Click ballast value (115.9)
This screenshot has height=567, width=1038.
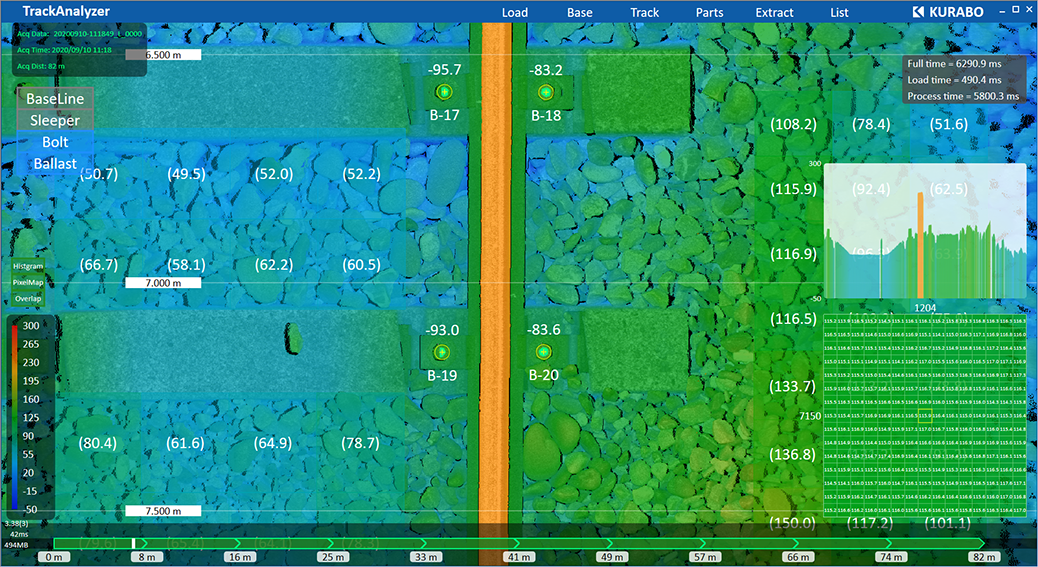pos(793,189)
